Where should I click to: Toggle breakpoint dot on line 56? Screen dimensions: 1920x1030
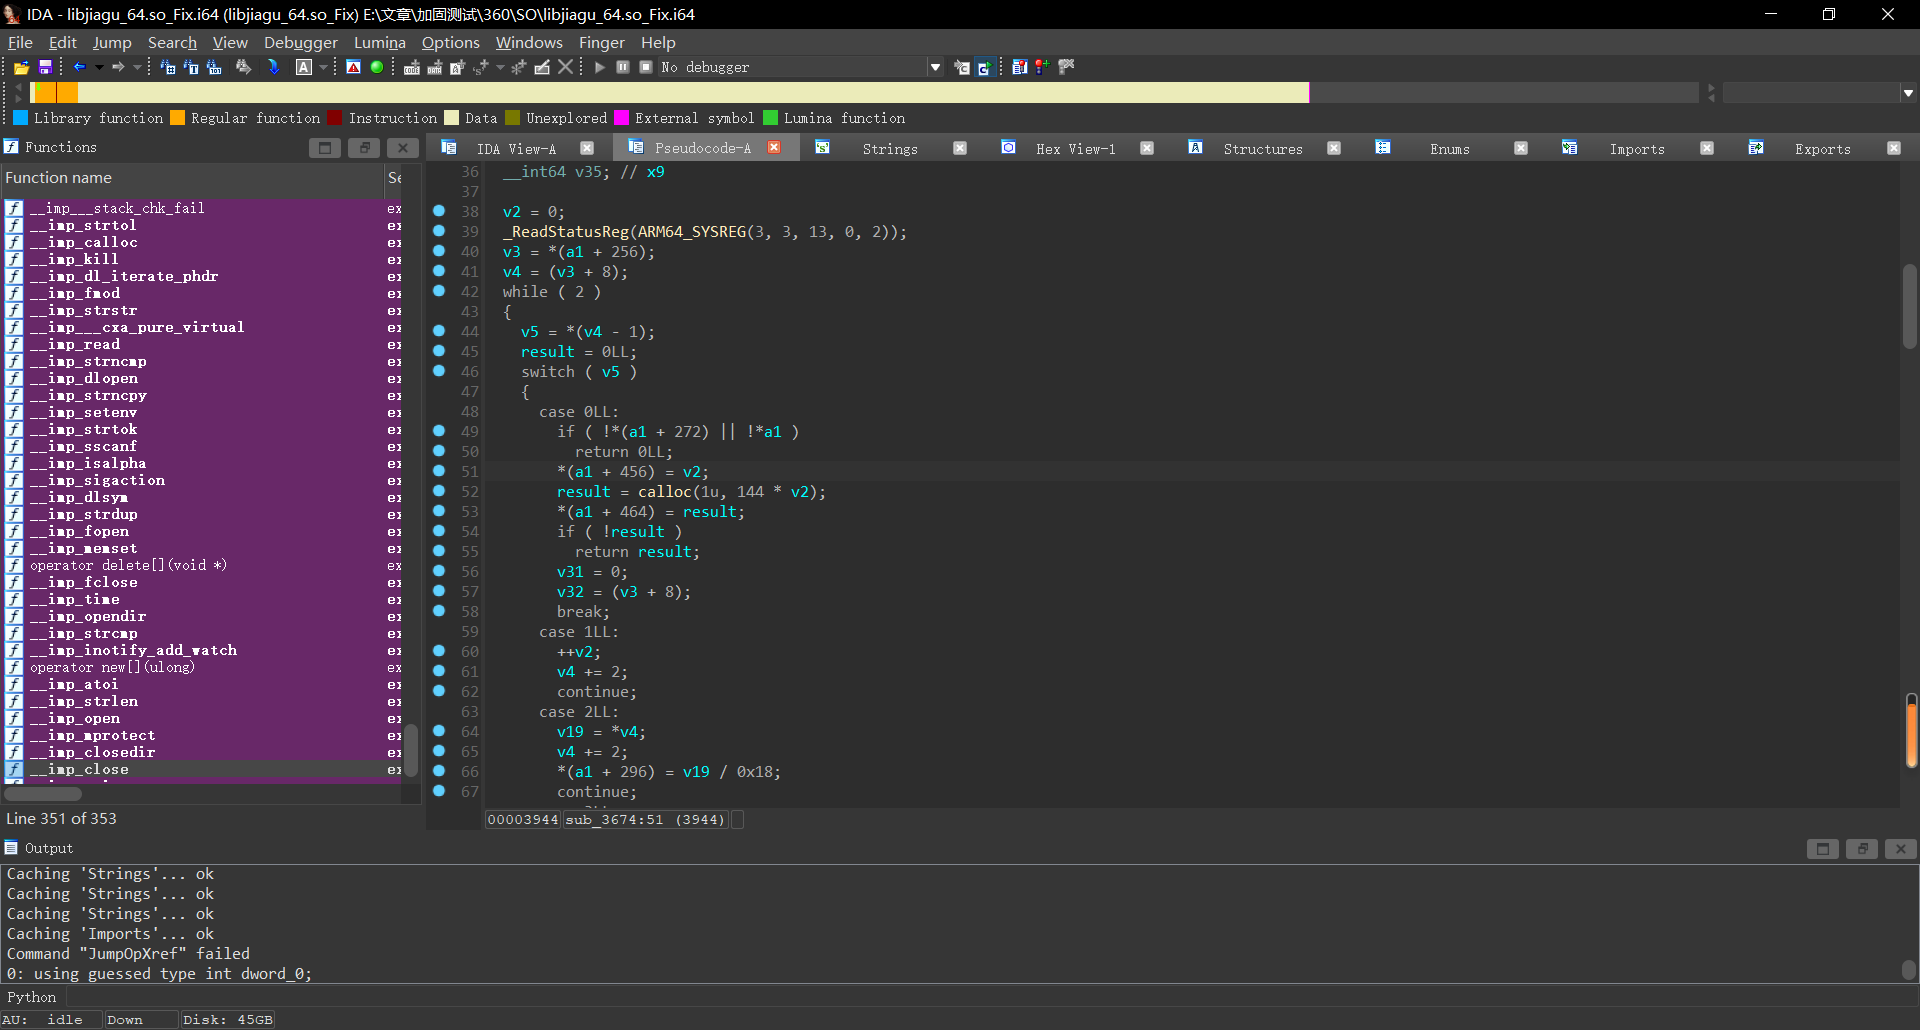tap(439, 571)
